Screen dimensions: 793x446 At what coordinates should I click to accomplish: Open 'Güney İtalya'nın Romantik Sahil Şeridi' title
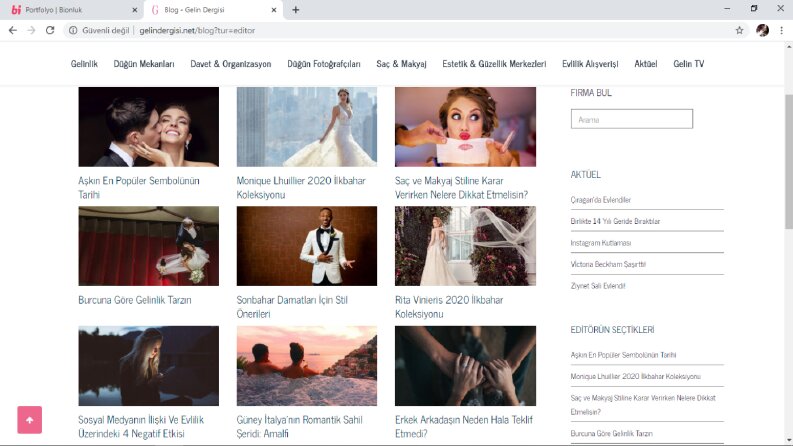point(299,426)
